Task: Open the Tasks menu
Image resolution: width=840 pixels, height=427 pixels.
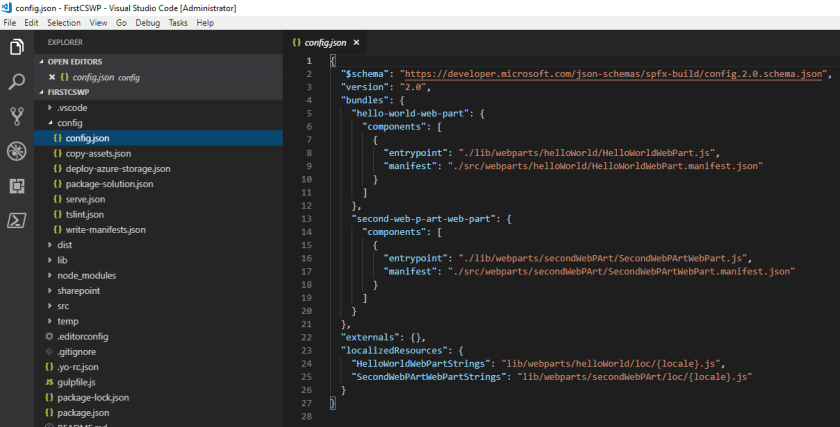Action: pos(178,22)
